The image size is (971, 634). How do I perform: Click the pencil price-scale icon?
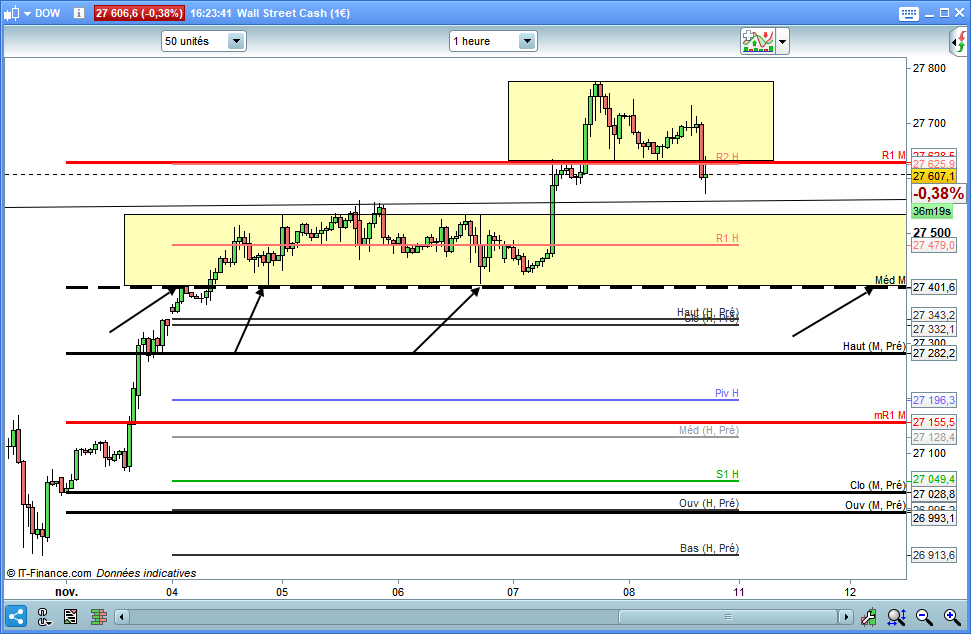coord(868,617)
